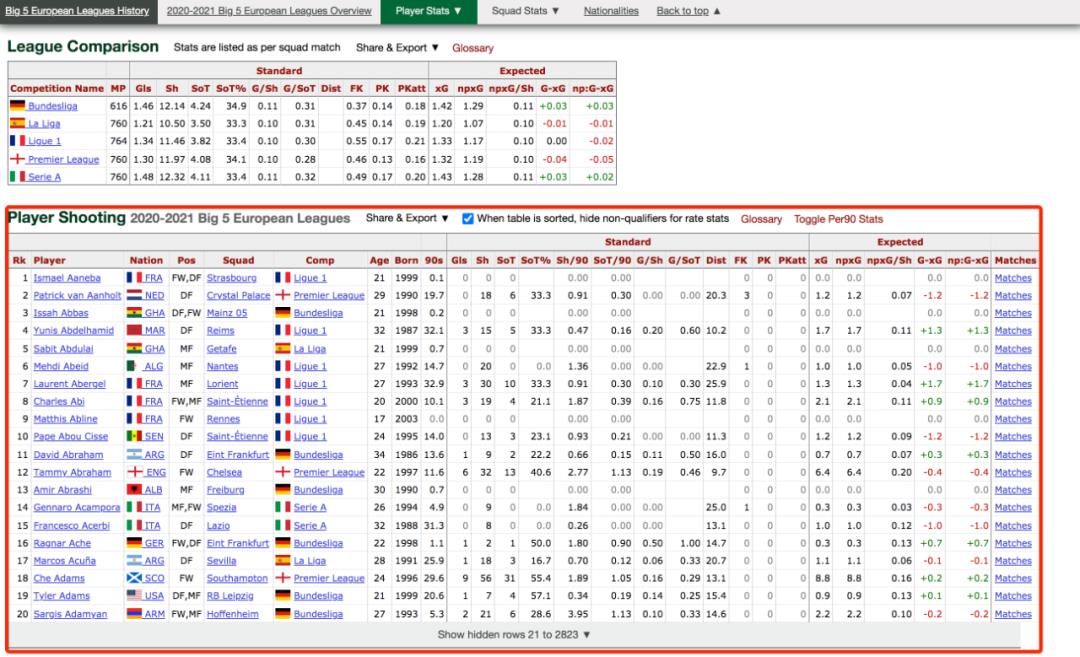Image resolution: width=1080 pixels, height=657 pixels.
Task: Click the England flag beside Premier League in League Comparison
Action: 17,158
